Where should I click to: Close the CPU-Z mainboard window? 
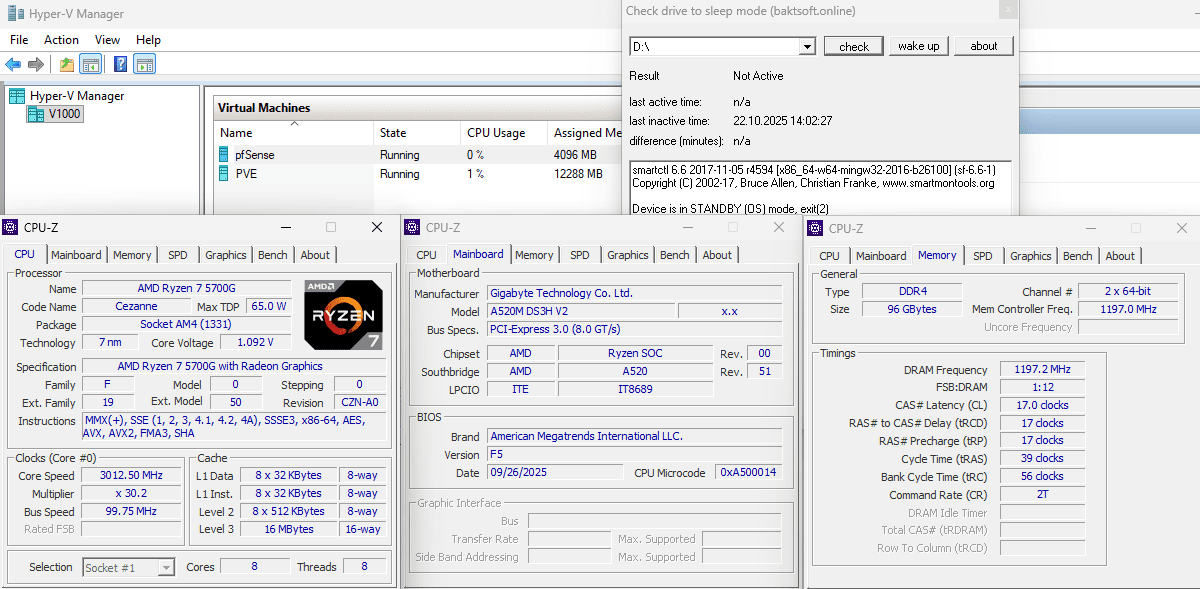tap(779, 228)
